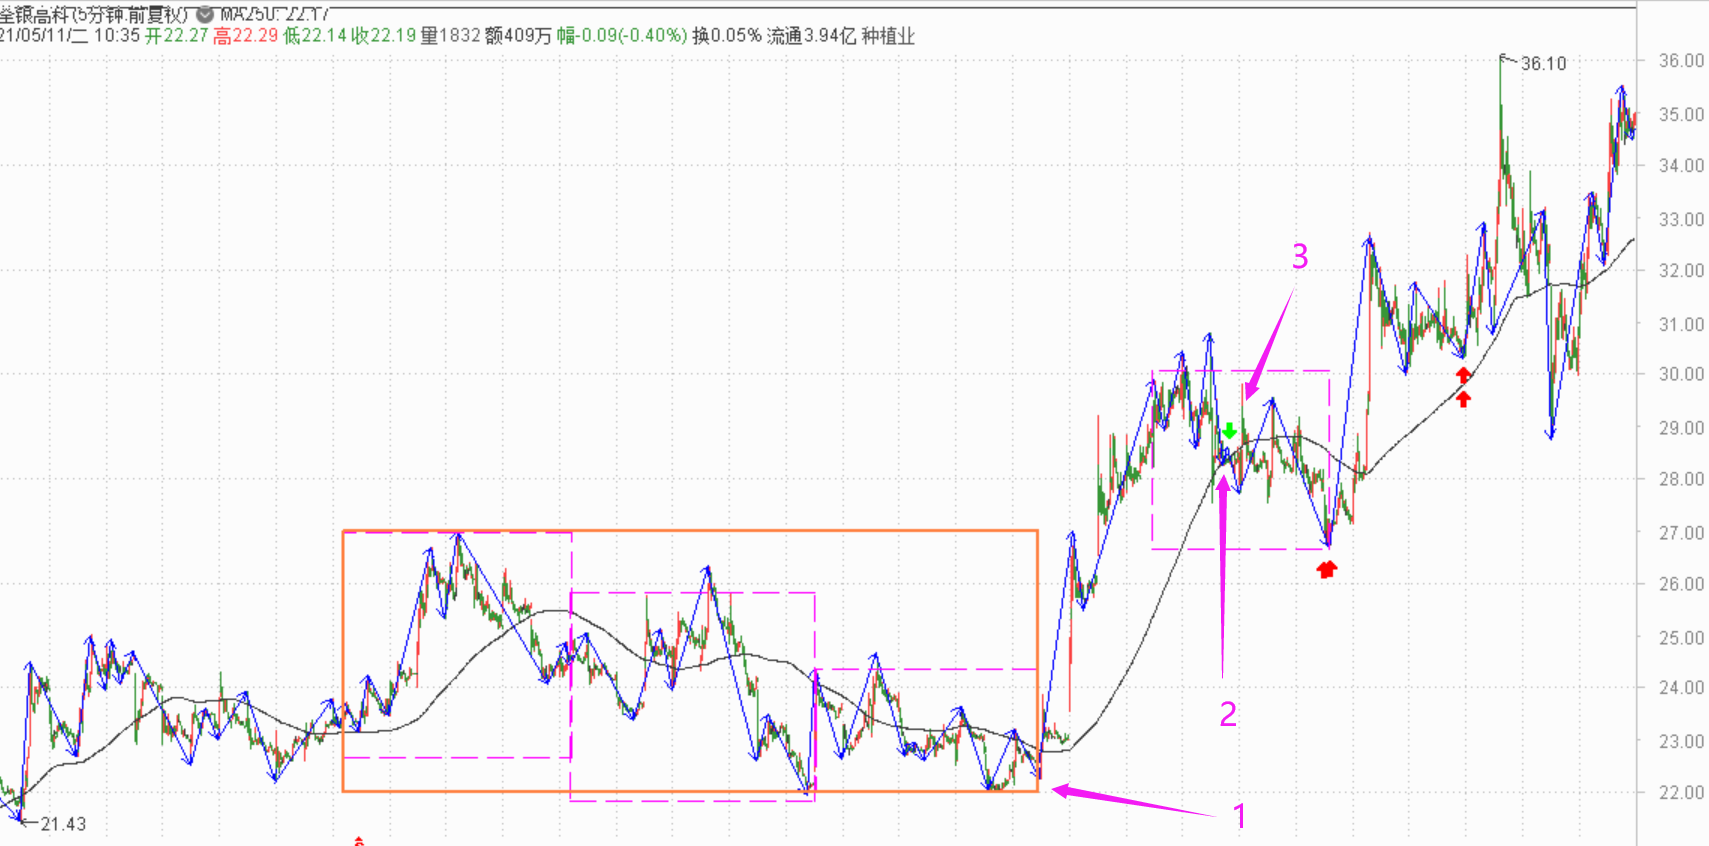Click the red up-arrow below the dashed box

(x=1327, y=569)
